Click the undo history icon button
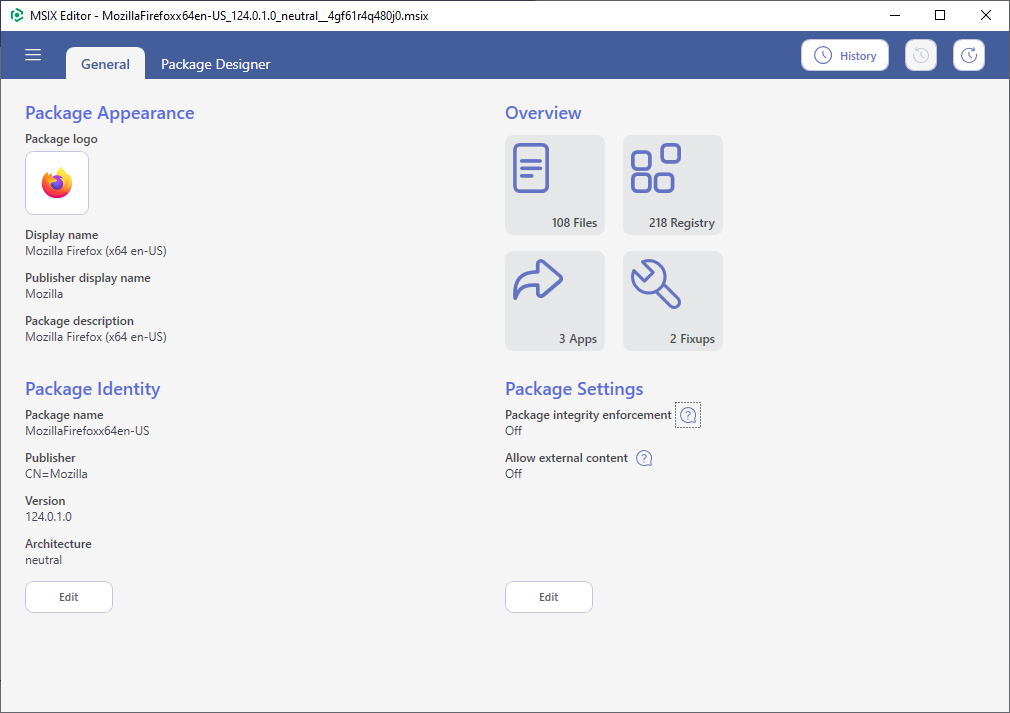 coord(920,55)
